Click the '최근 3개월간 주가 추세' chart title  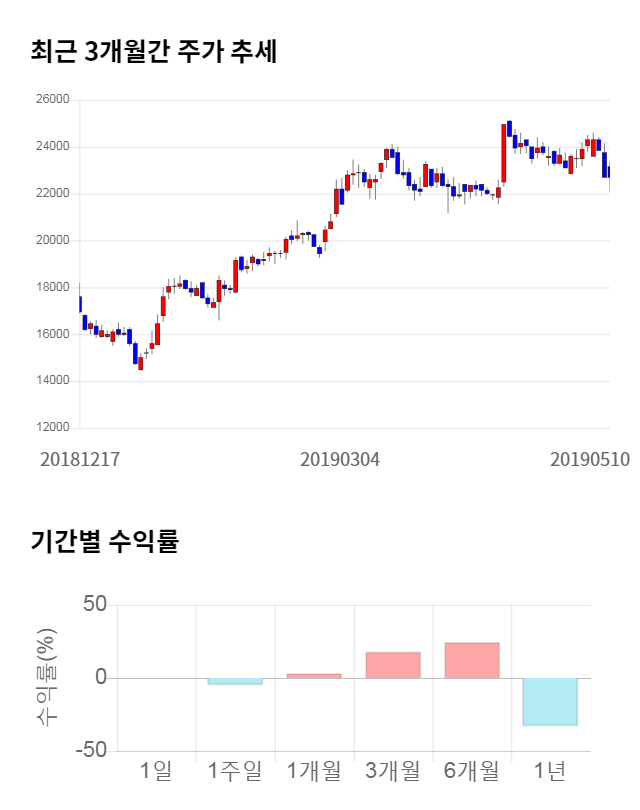point(153,51)
